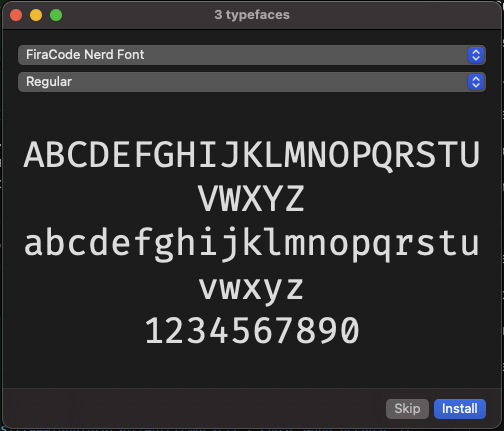This screenshot has width=504, height=431.
Task: Zoom window with green button
Action: click(56, 15)
